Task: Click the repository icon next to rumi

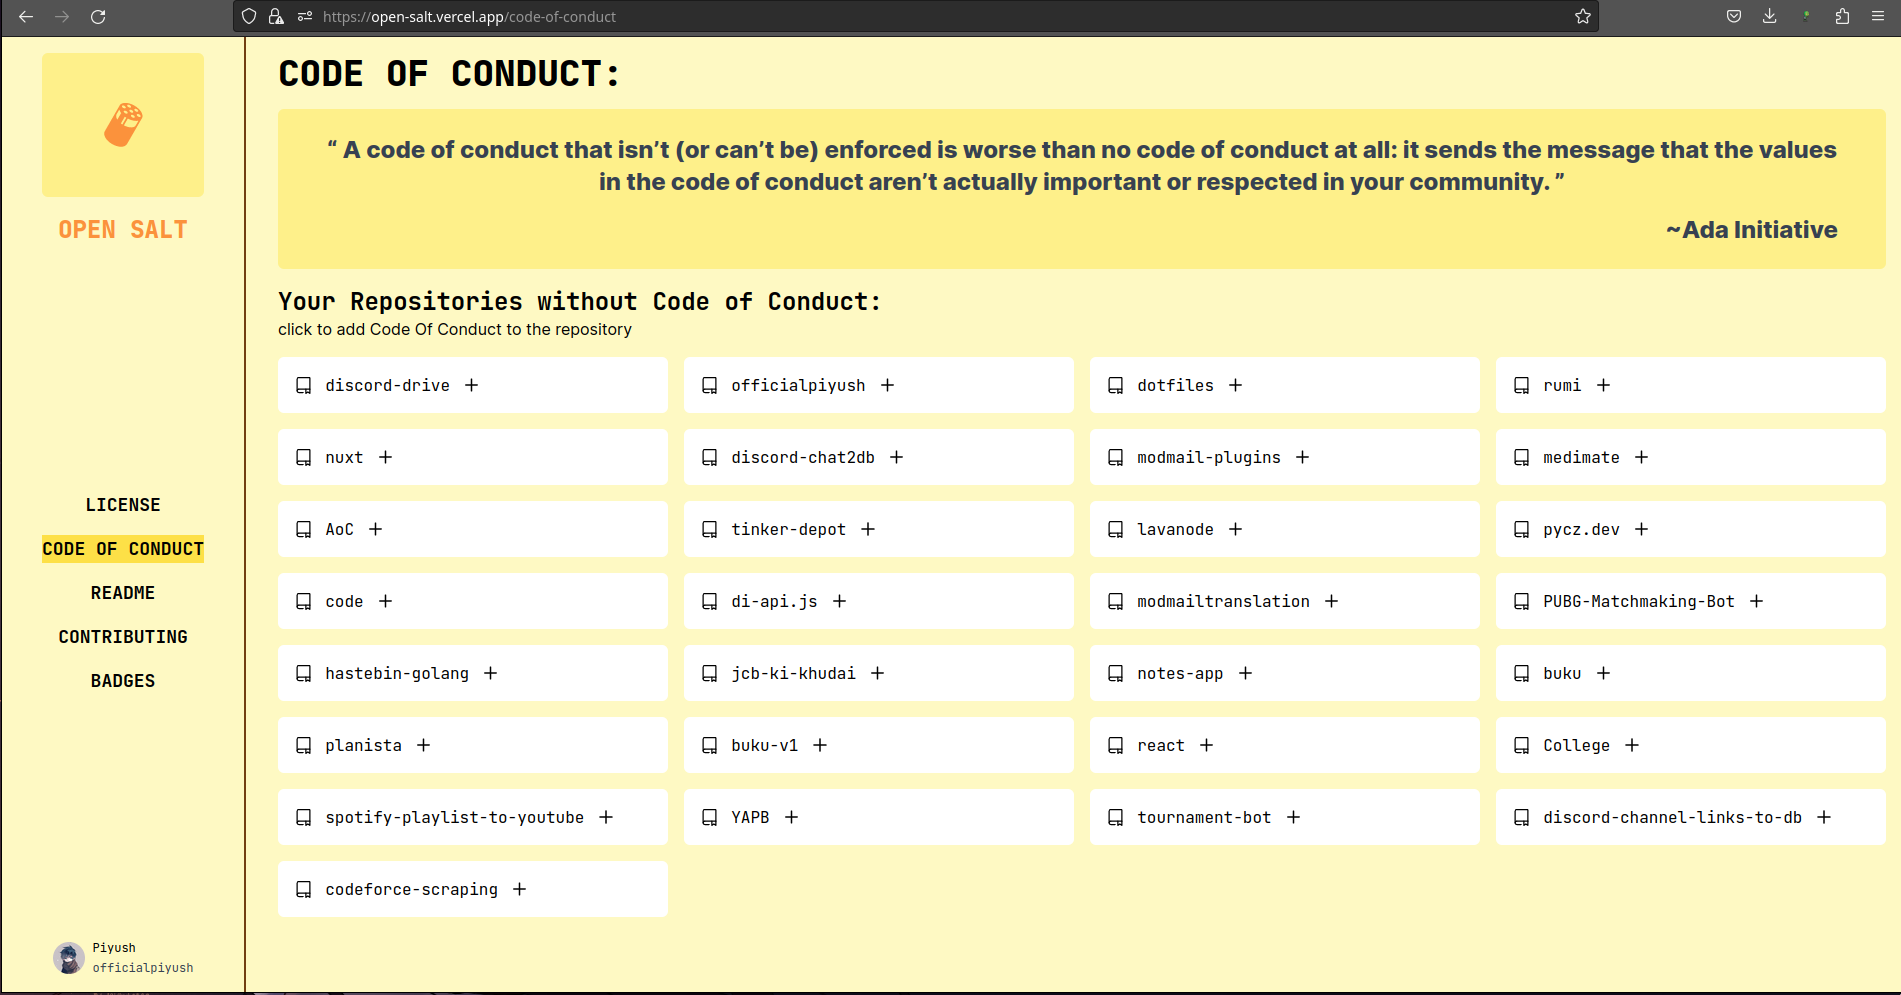Action: (x=1521, y=385)
